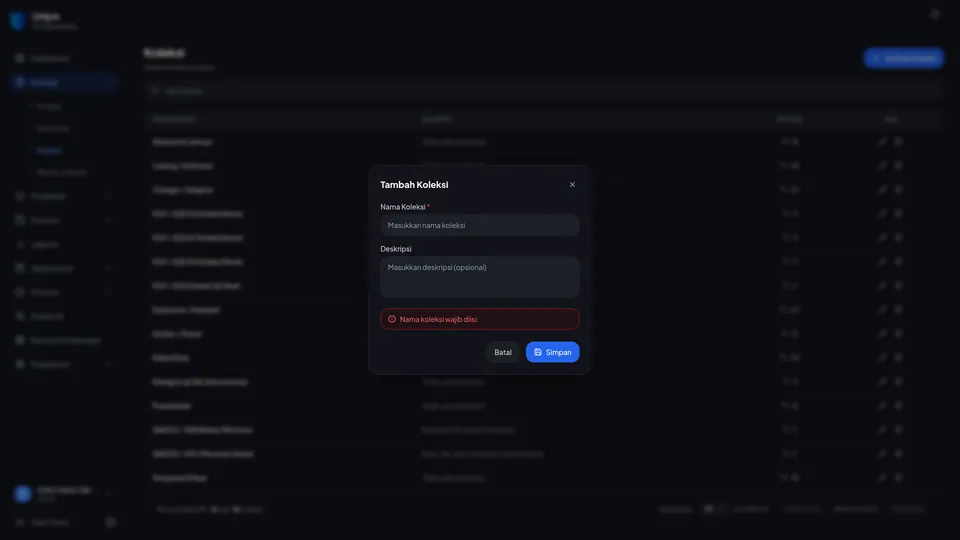Click the 'Nama koleksi wajib diisi.' error text

click(439, 319)
